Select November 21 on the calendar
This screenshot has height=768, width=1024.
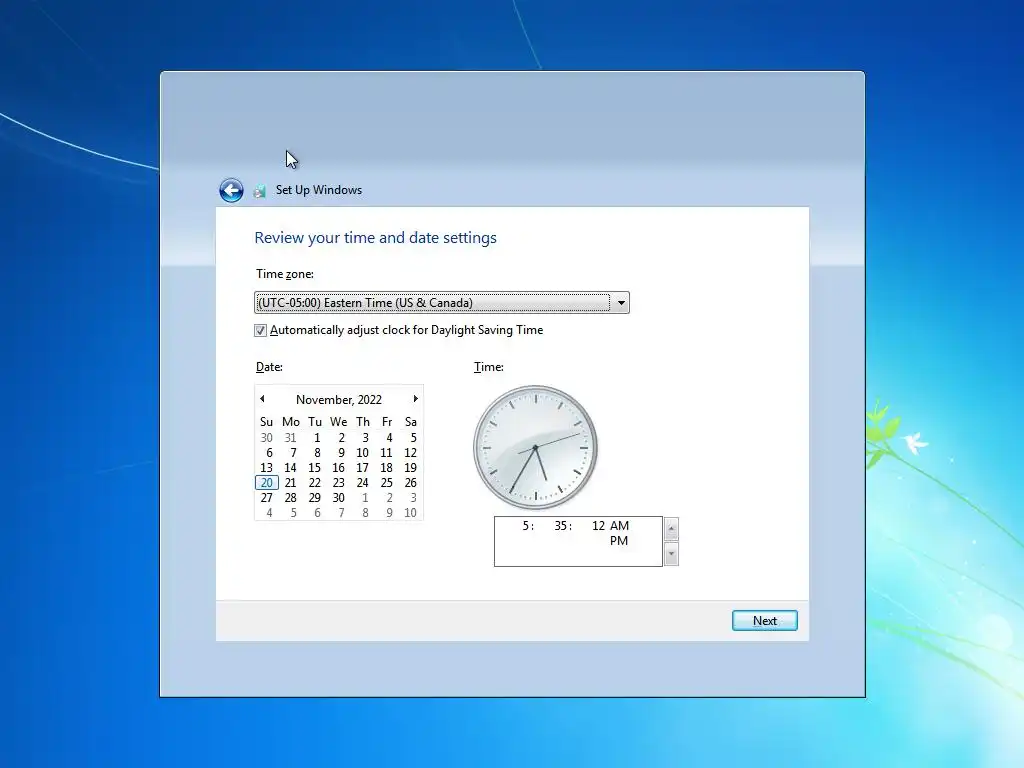click(291, 483)
